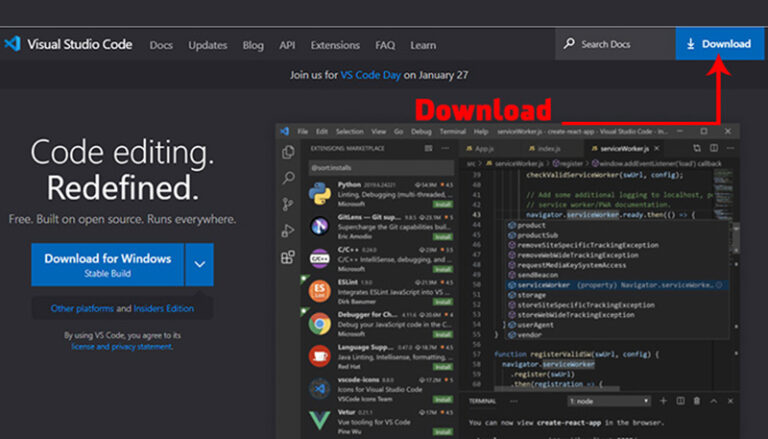This screenshot has height=439, width=768.
Task: Collapse terminal panel with up chevron
Action: (x=714, y=401)
